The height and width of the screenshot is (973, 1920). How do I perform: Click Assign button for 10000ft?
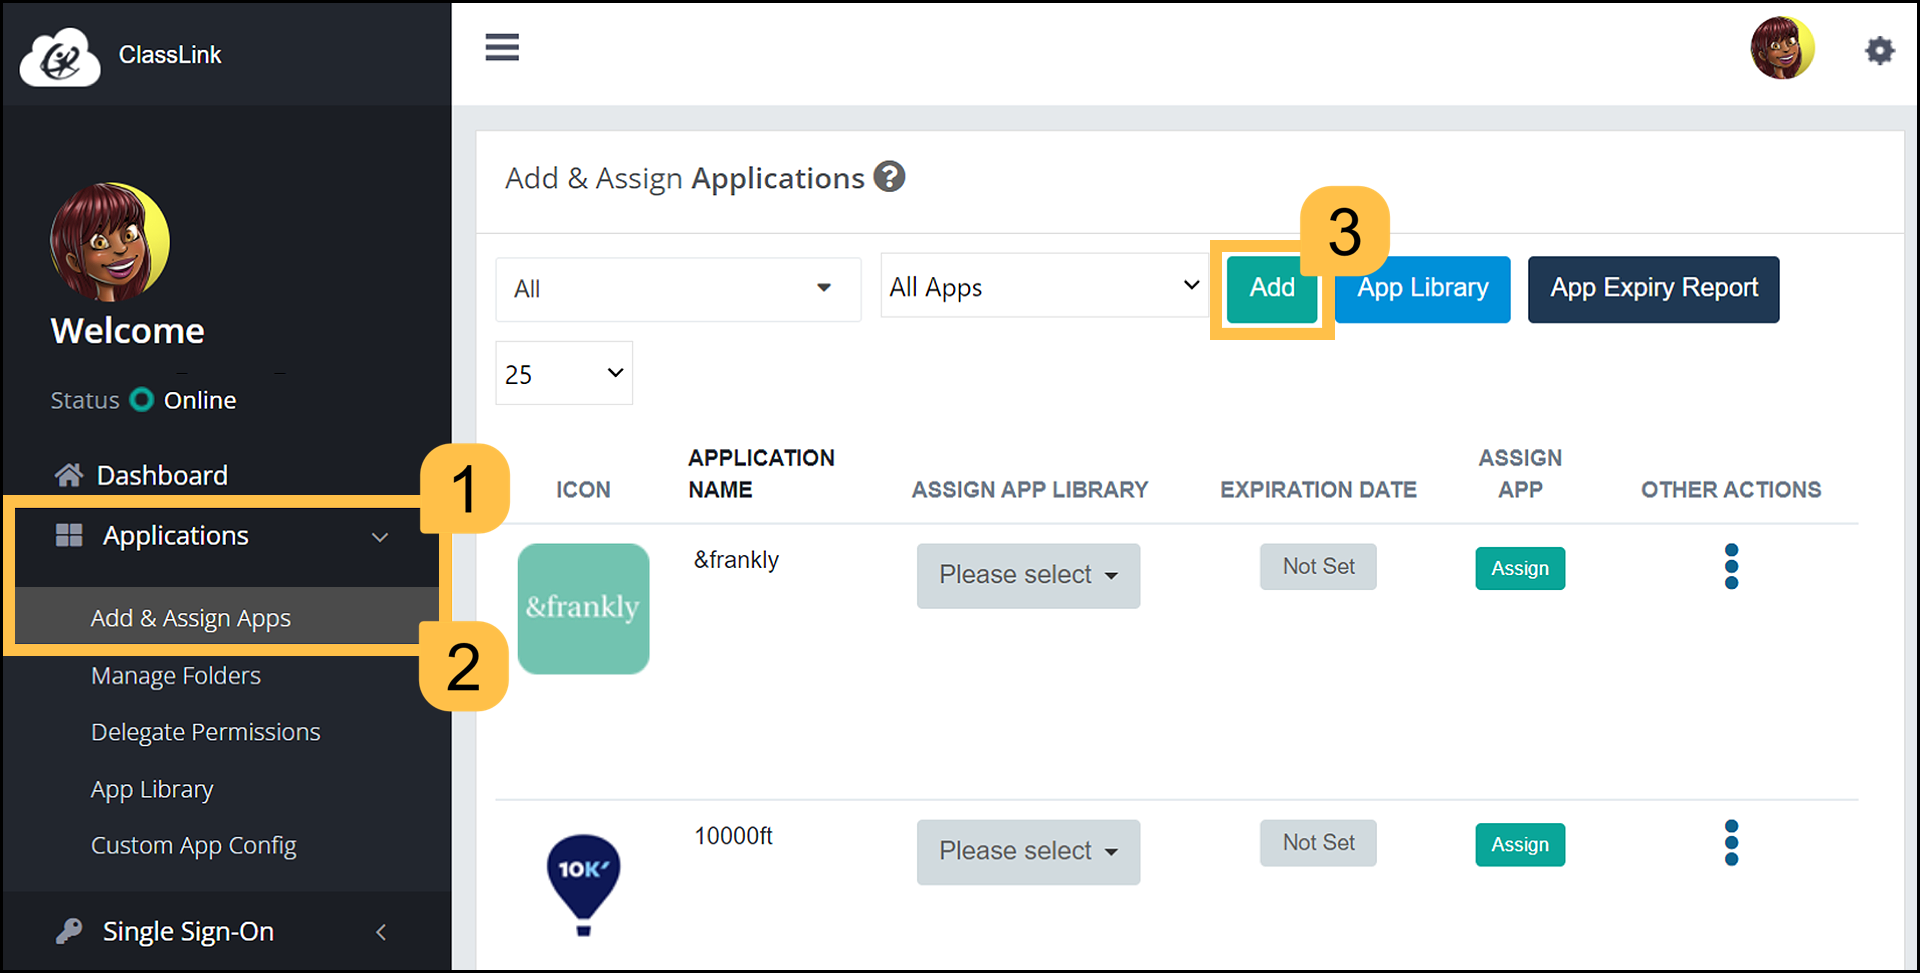pos(1519,845)
